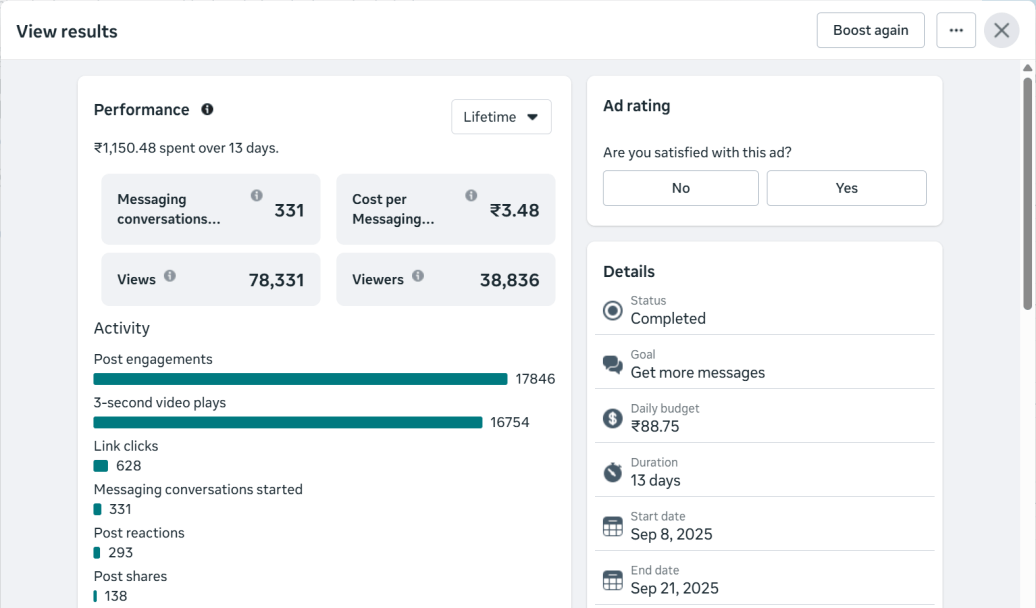
Task: Click the 'Sep 8, 2025' start date
Action: 671,535
